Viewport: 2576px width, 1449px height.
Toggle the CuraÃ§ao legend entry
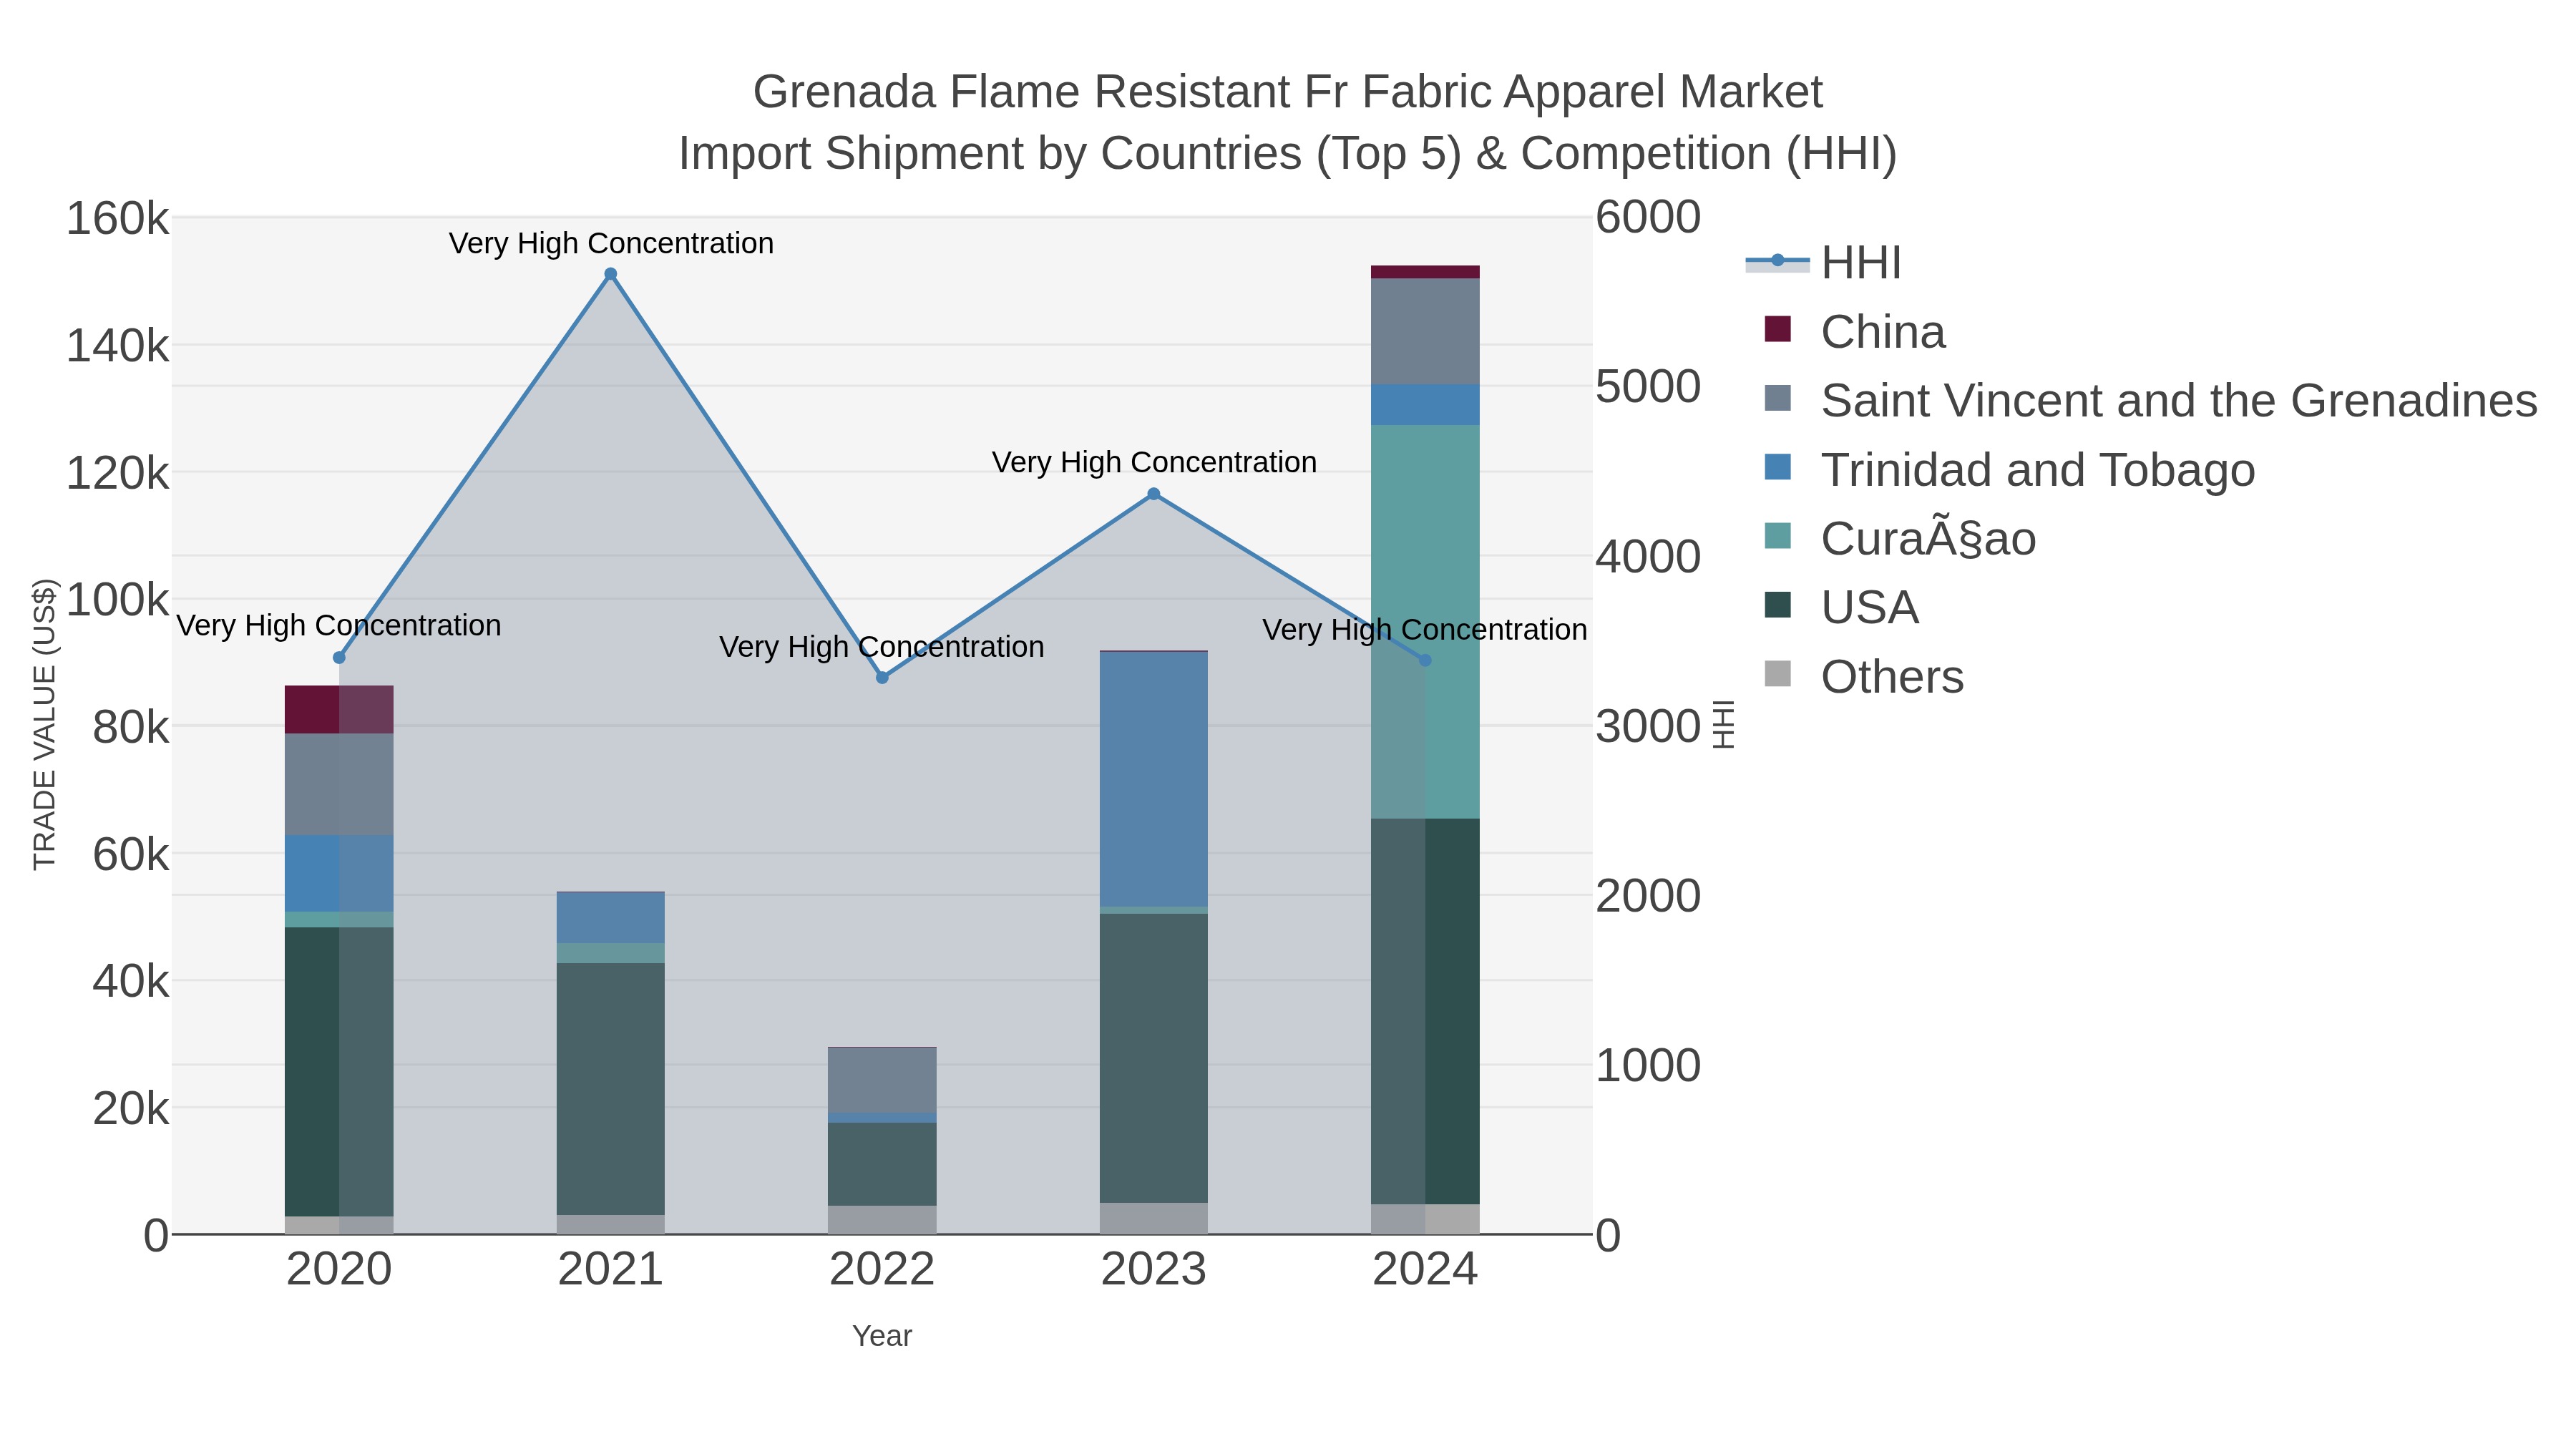click(1900, 539)
